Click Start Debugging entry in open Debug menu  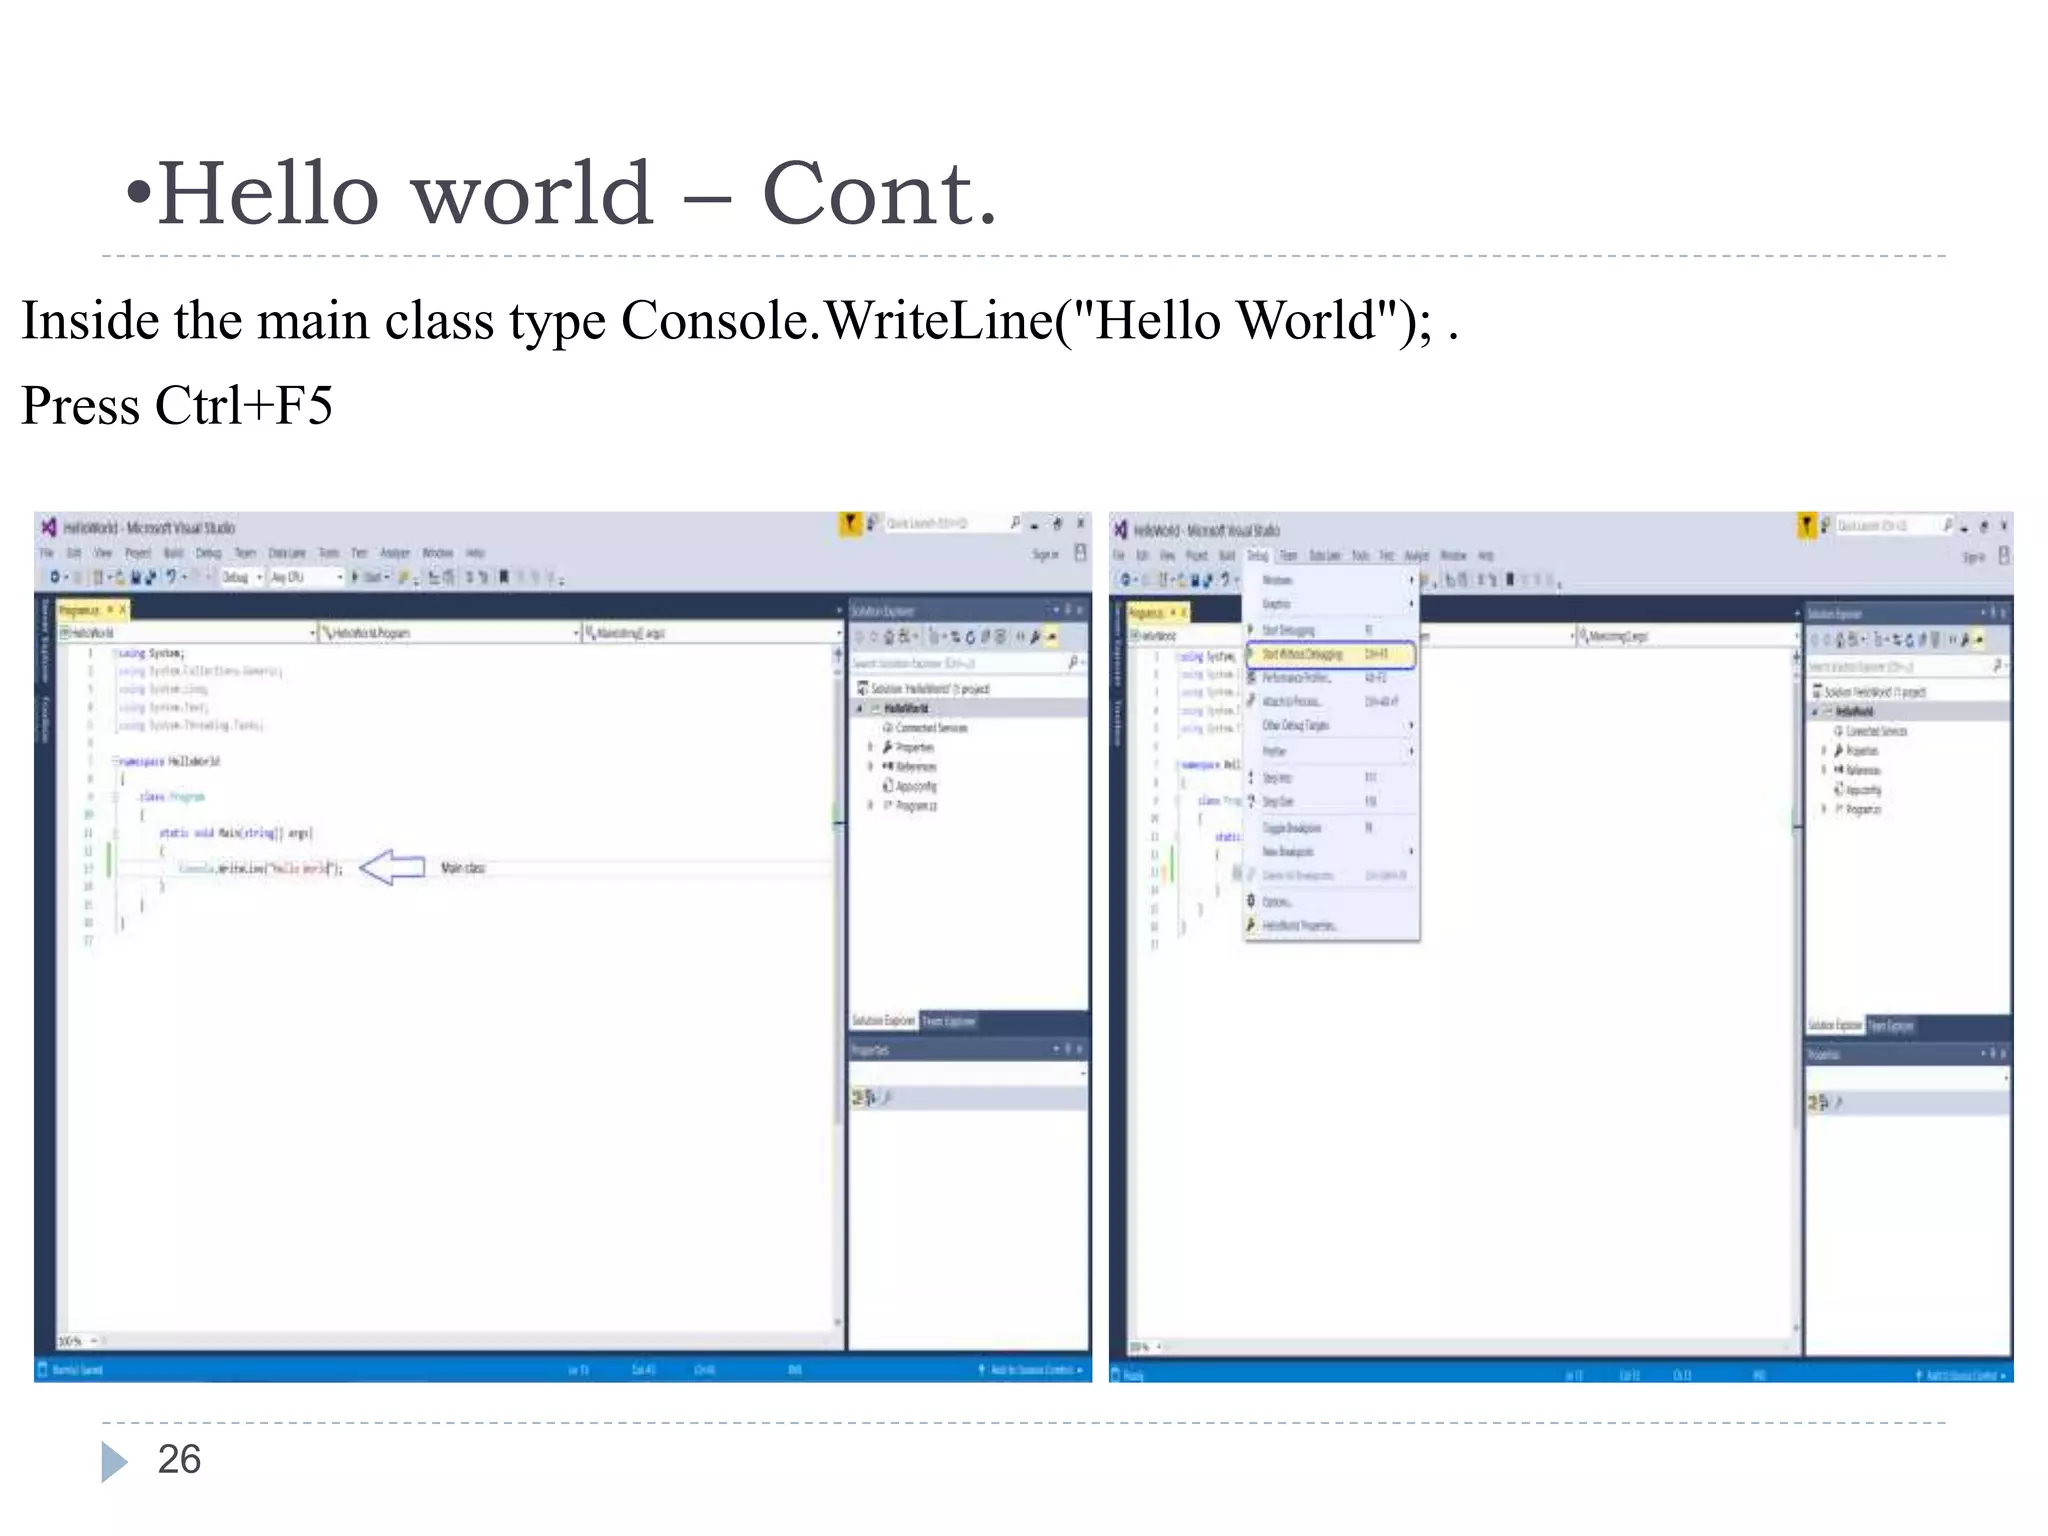(1288, 630)
